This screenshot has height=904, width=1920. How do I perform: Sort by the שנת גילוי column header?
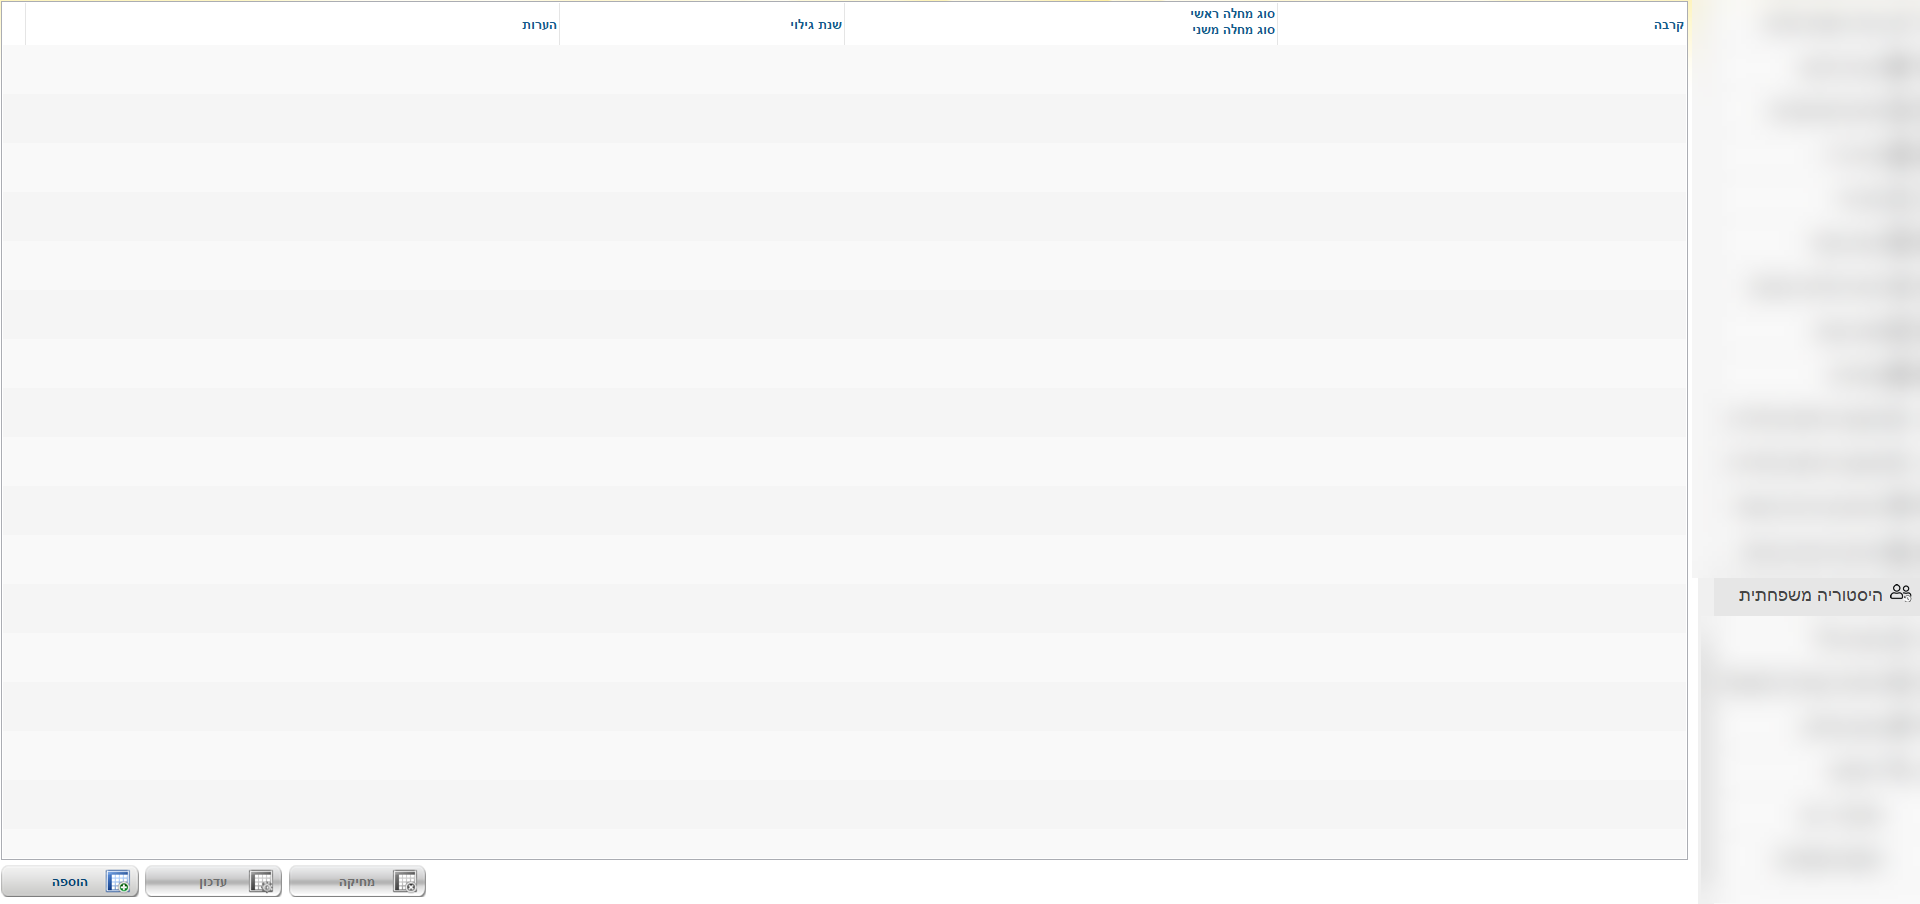tap(815, 25)
